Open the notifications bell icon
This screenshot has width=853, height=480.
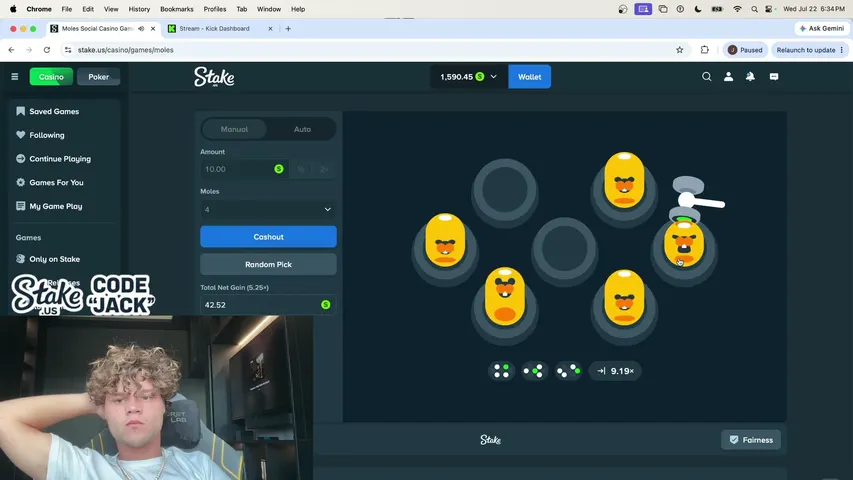point(750,77)
